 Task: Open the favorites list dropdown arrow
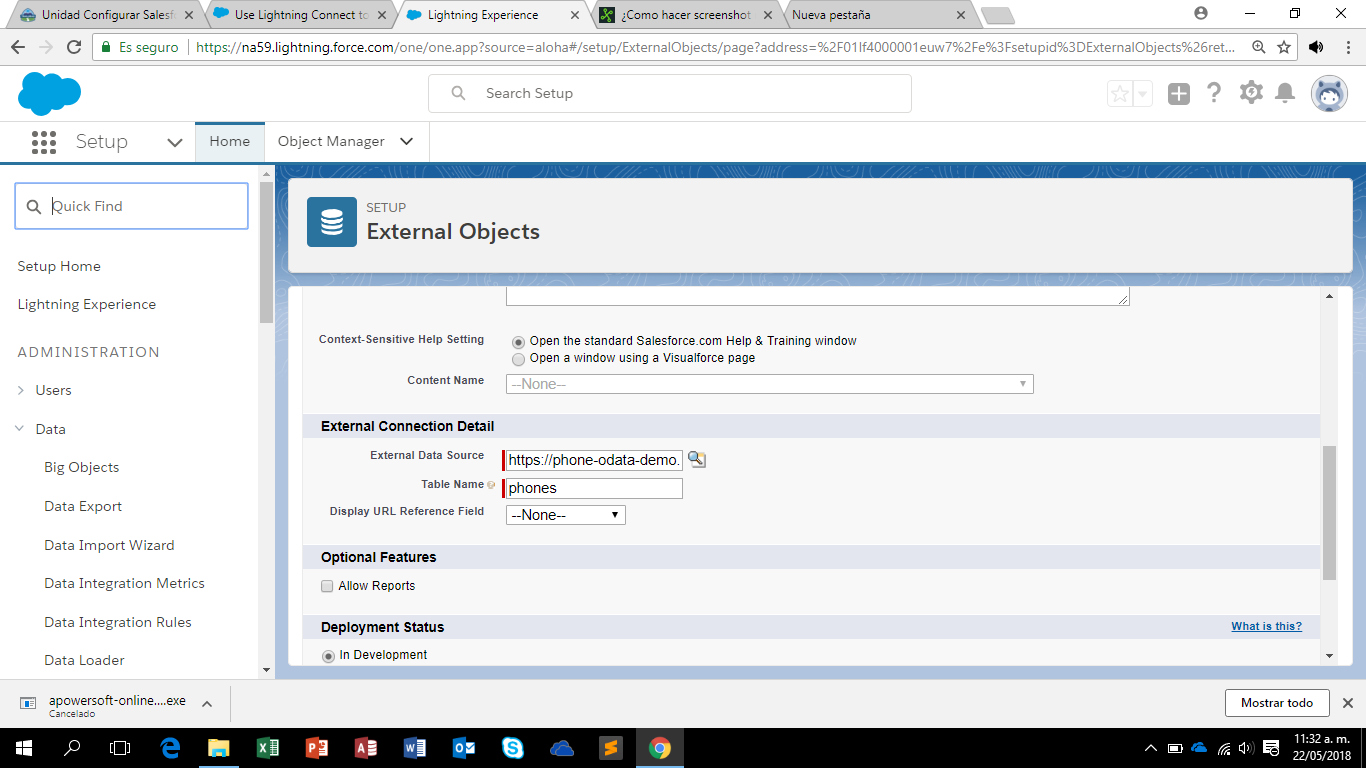[x=1142, y=94]
